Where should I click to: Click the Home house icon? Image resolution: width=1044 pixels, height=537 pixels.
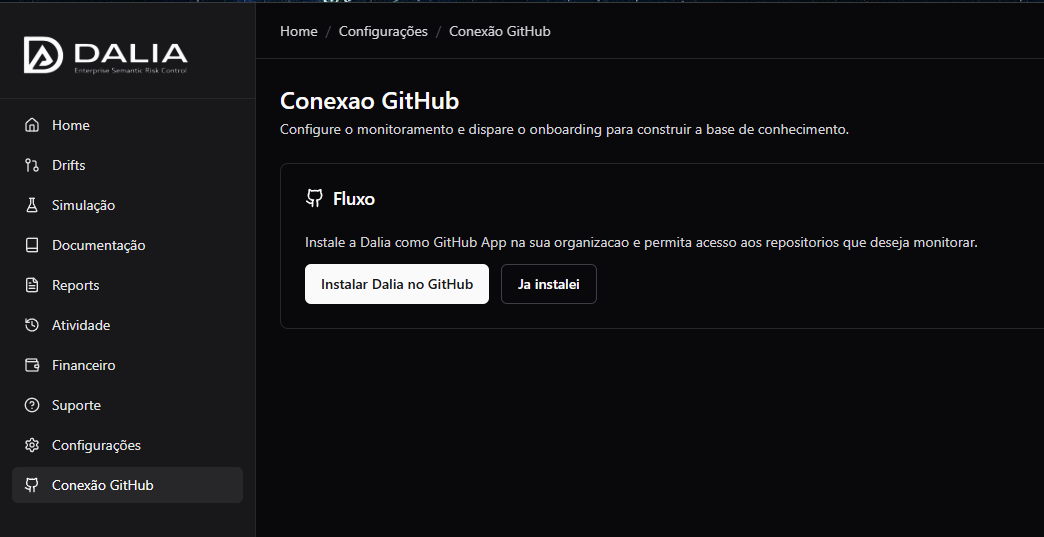[x=31, y=125]
